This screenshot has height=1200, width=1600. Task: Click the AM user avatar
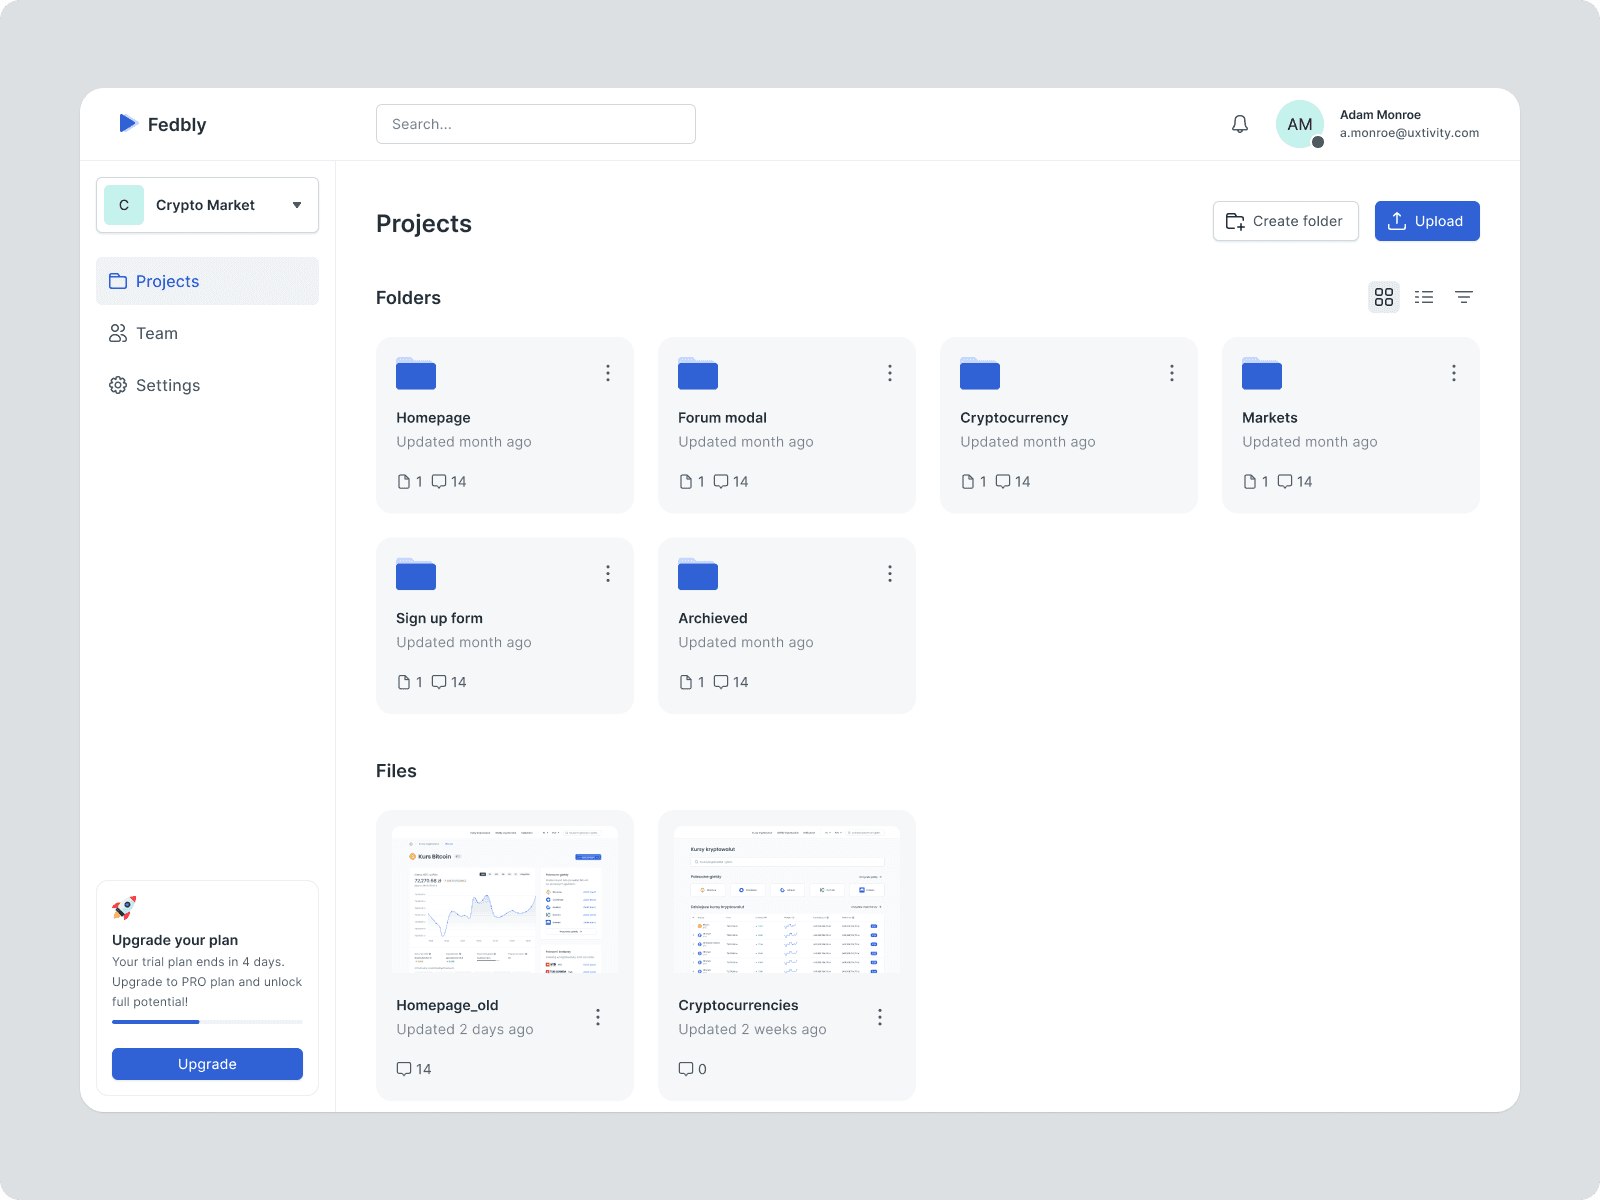click(x=1300, y=124)
